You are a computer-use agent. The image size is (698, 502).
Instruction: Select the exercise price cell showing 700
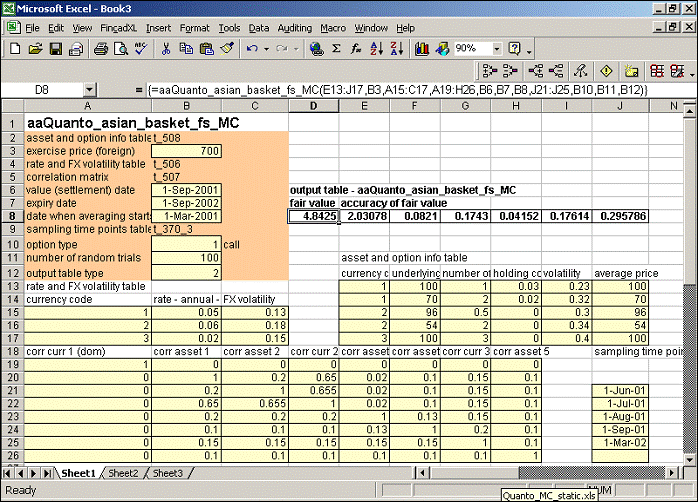187,151
